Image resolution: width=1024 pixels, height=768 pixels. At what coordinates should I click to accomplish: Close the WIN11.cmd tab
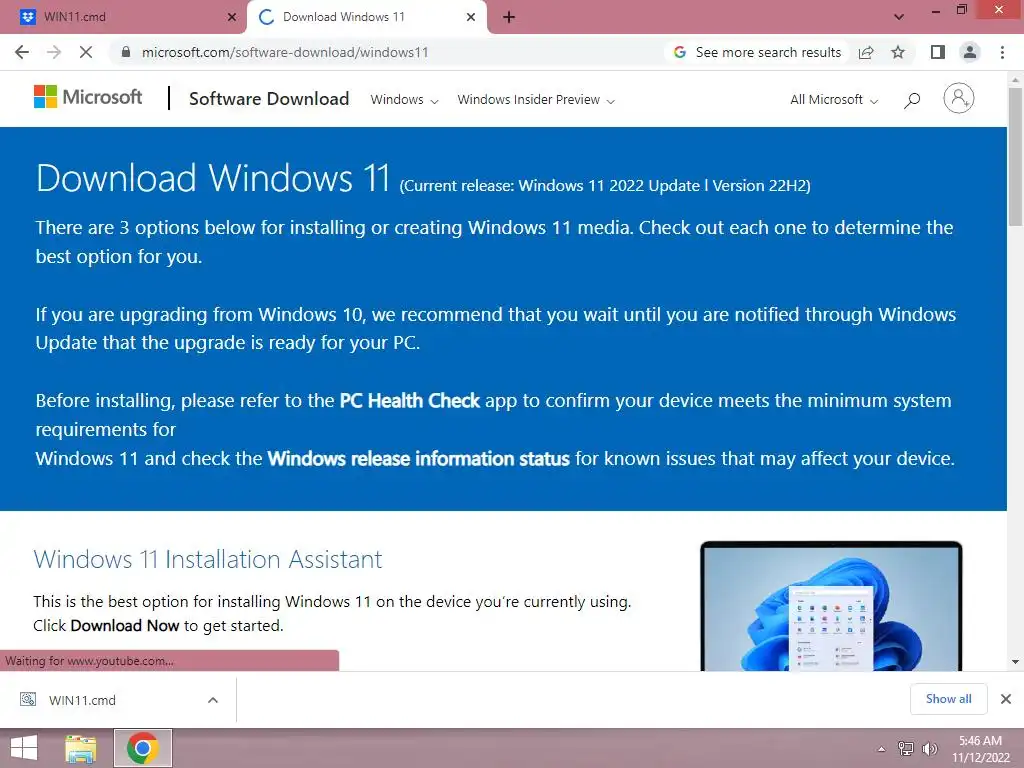click(x=232, y=17)
